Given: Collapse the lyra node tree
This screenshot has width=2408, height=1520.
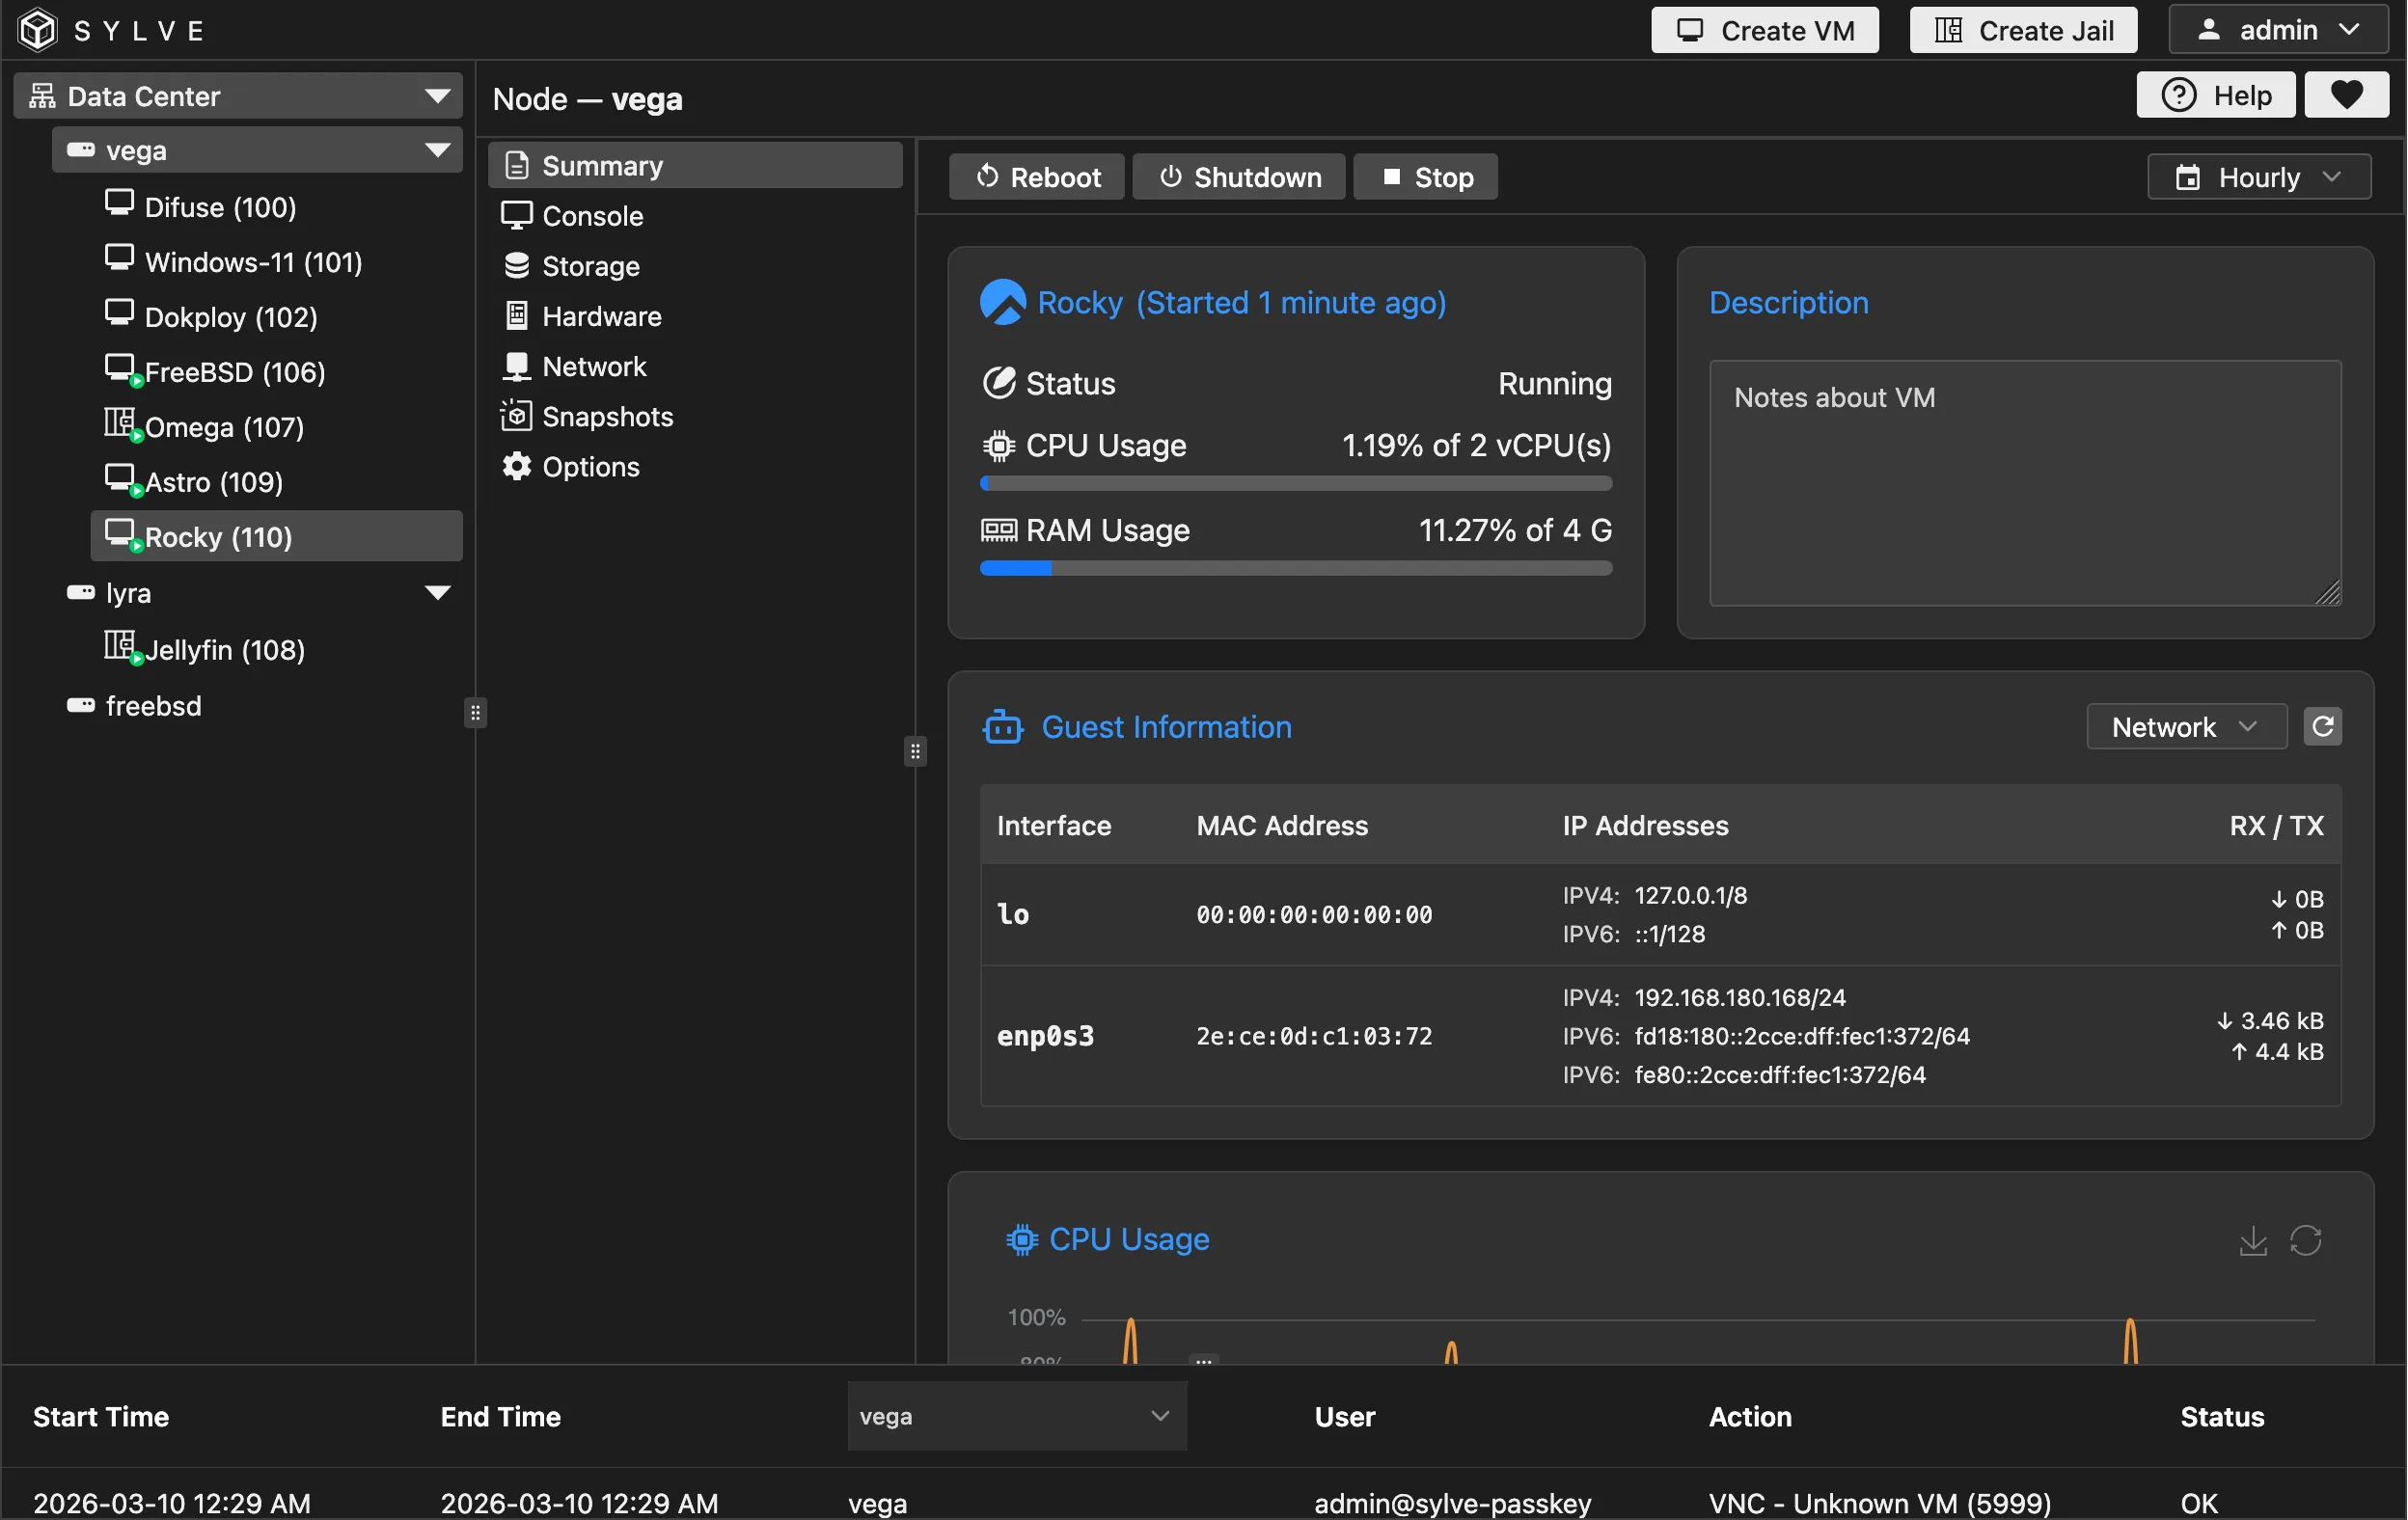Looking at the screenshot, I should coord(437,593).
